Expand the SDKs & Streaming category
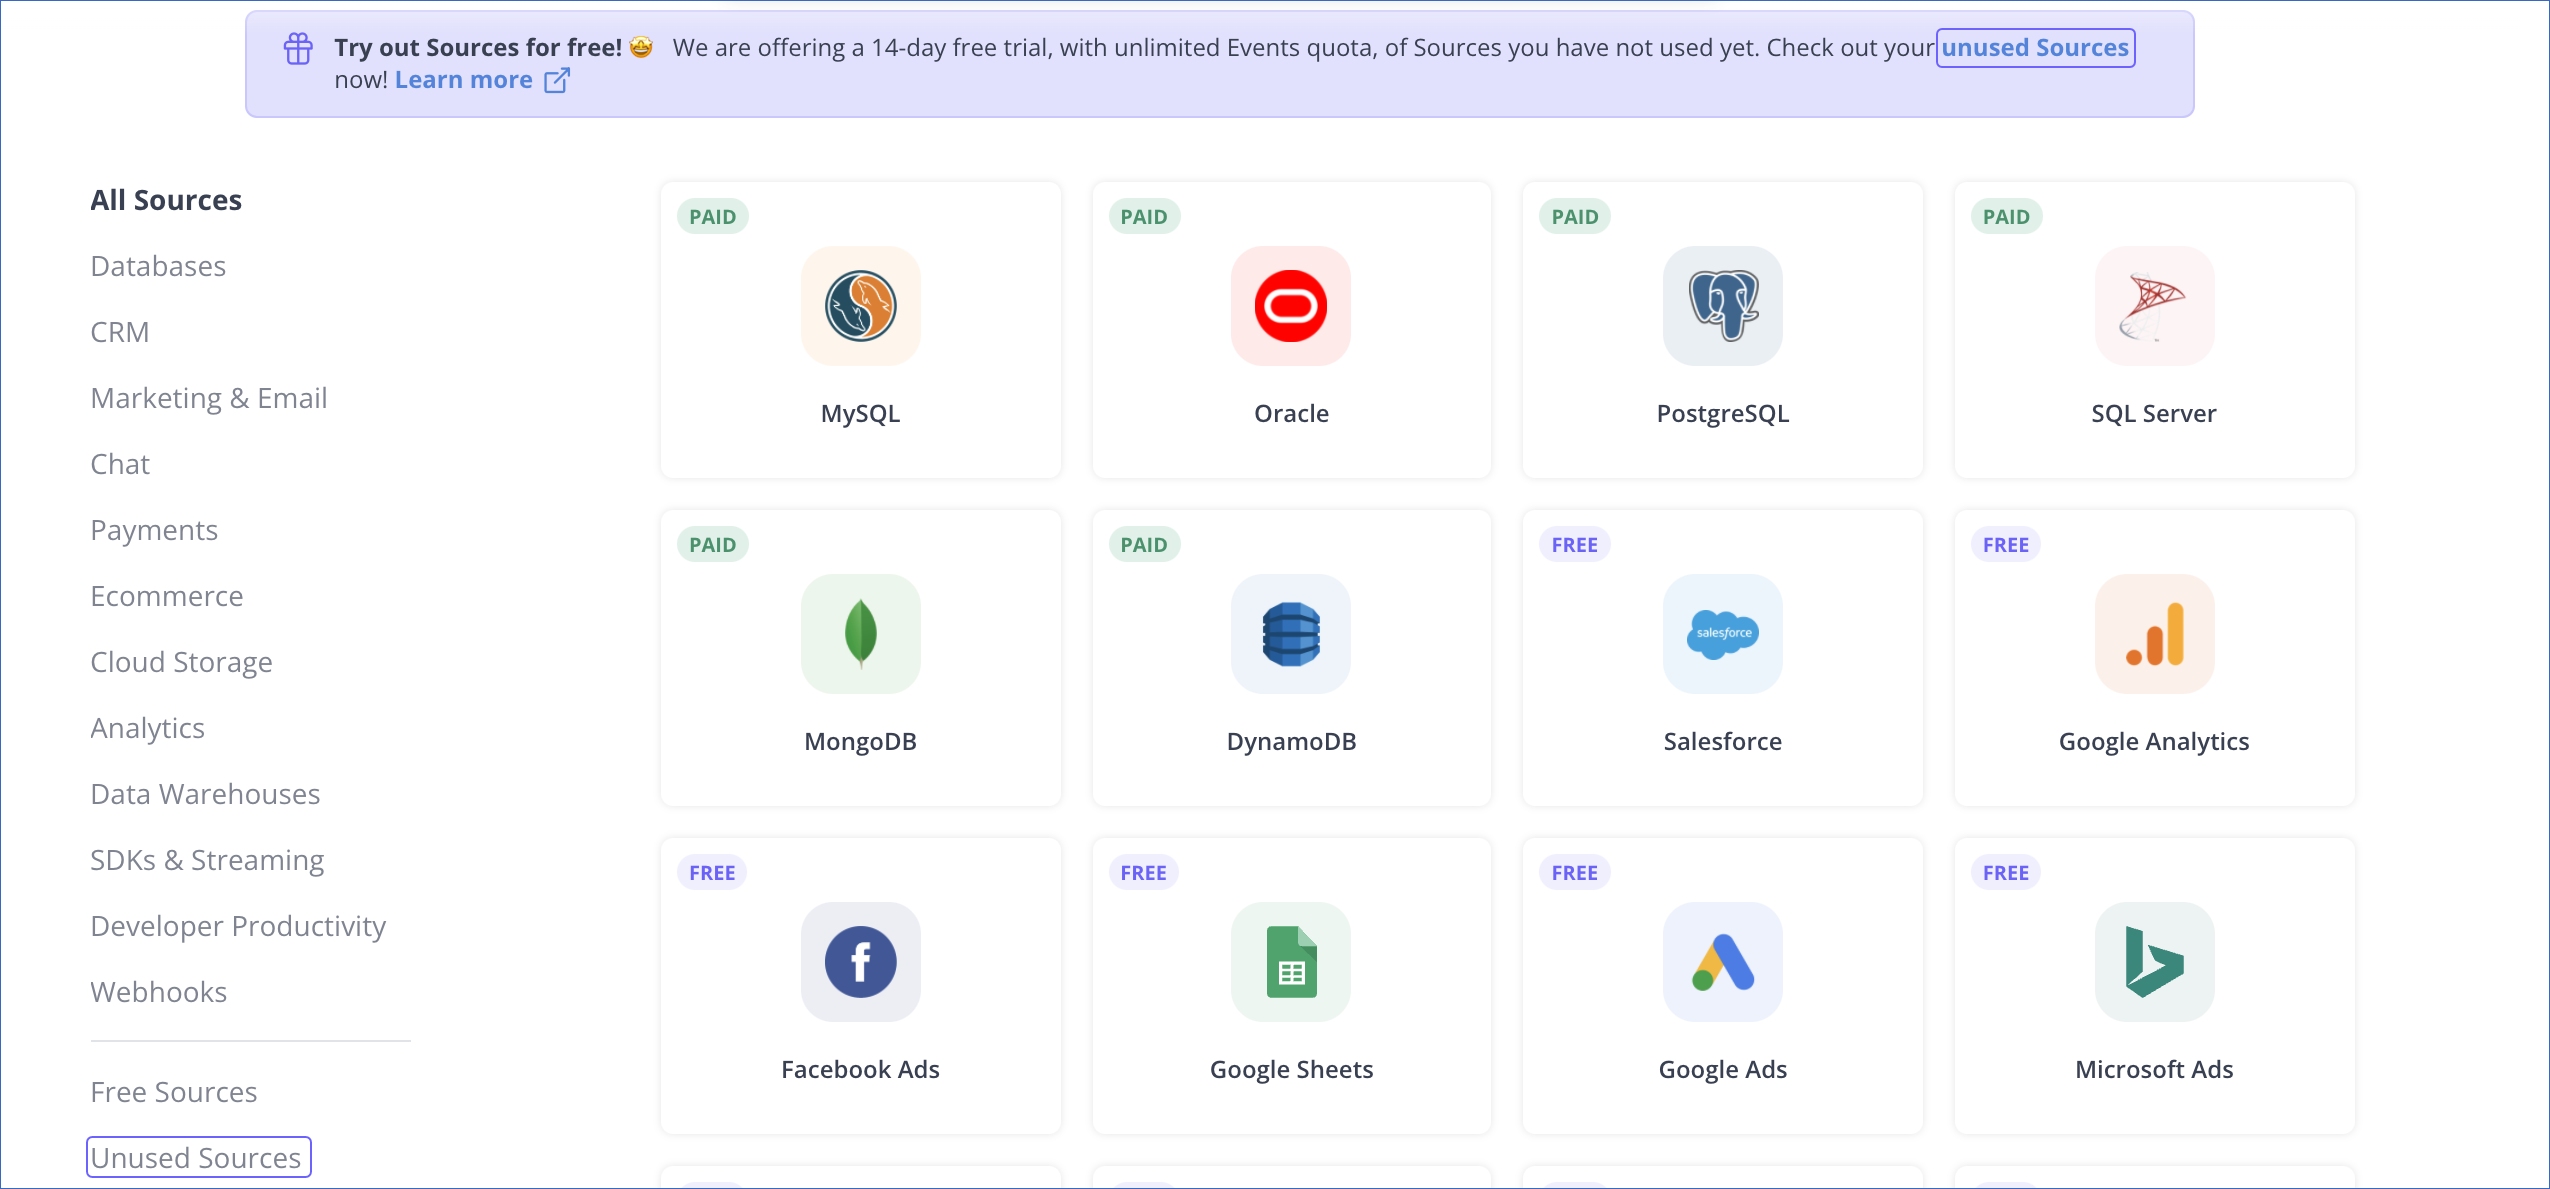The image size is (2550, 1189). click(x=208, y=859)
